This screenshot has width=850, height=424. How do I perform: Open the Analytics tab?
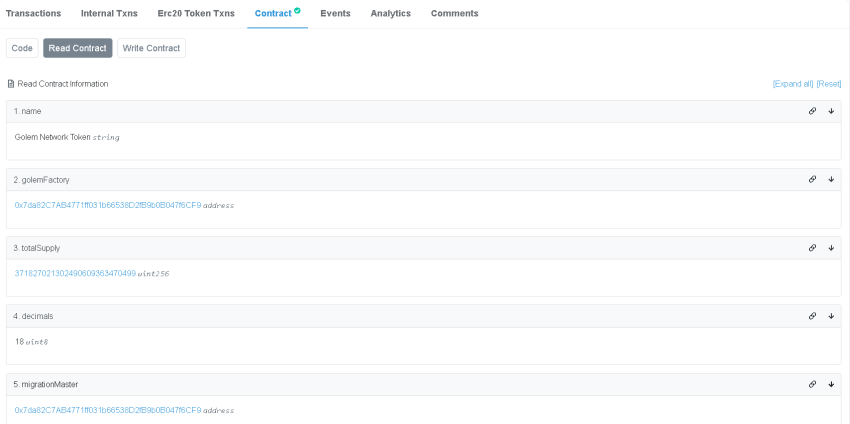tap(391, 14)
